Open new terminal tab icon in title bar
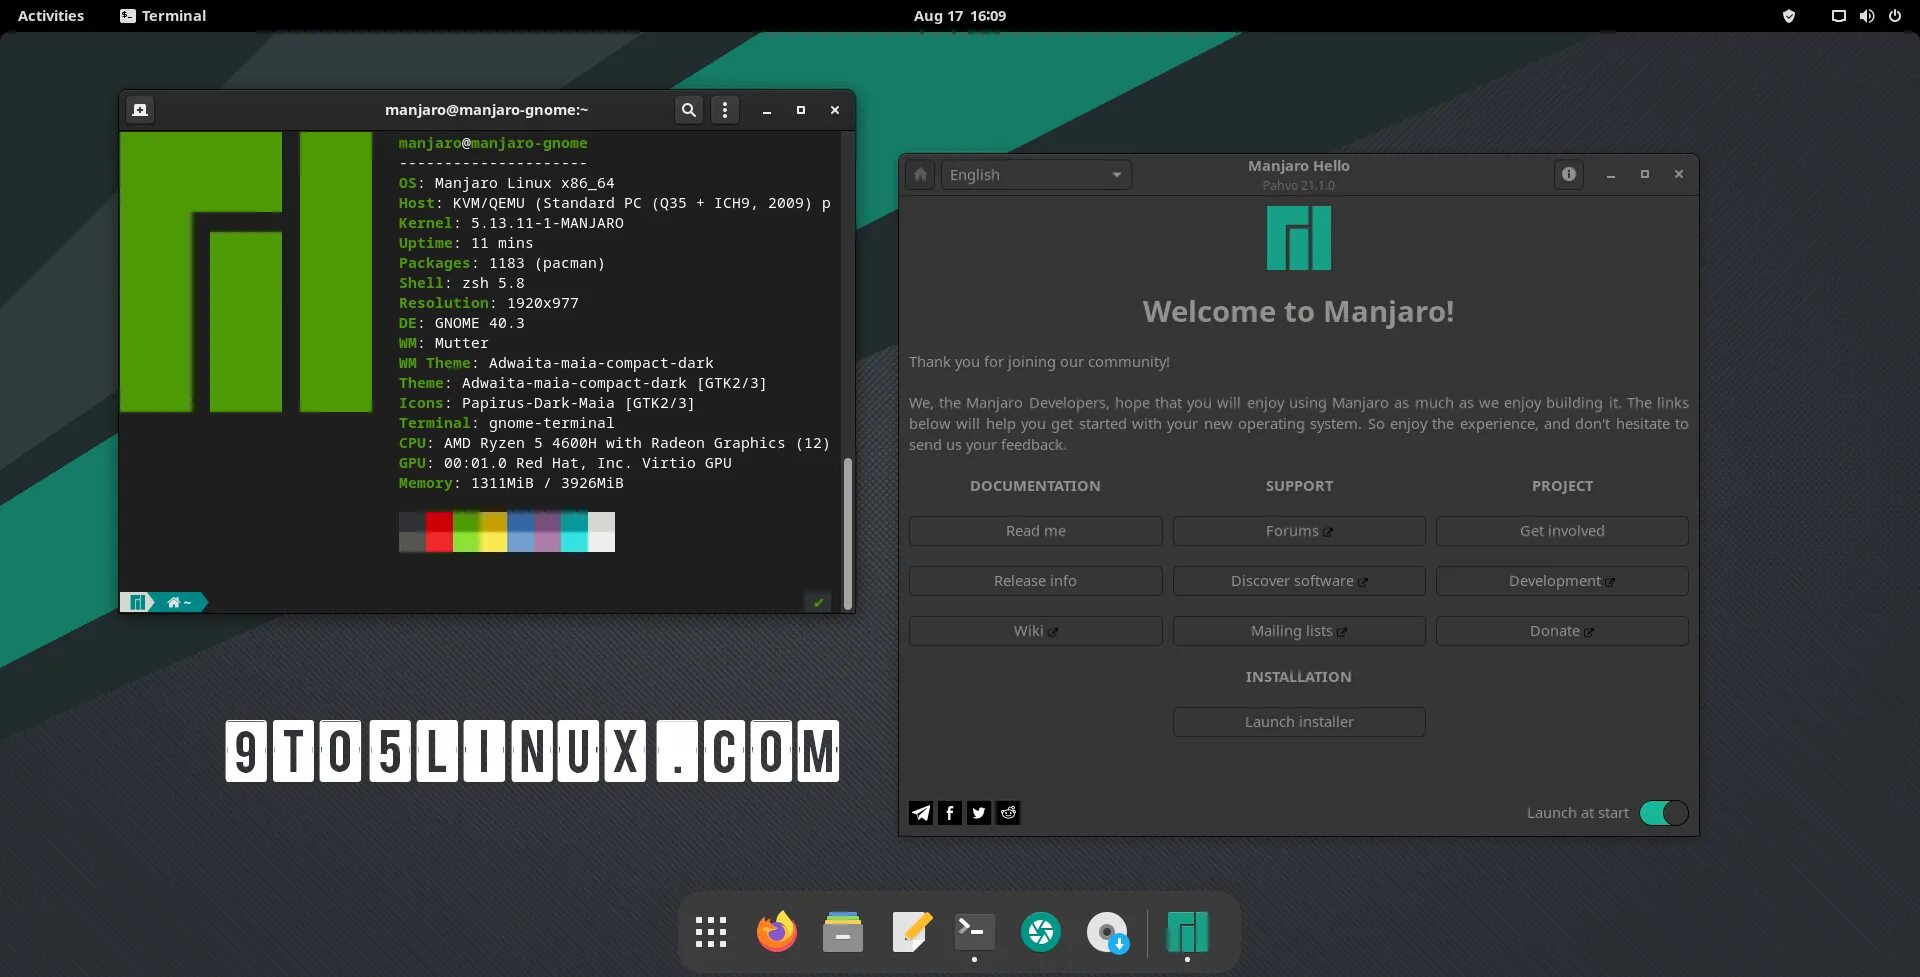Screen dimensions: 1920x977 pyautogui.click(x=140, y=110)
